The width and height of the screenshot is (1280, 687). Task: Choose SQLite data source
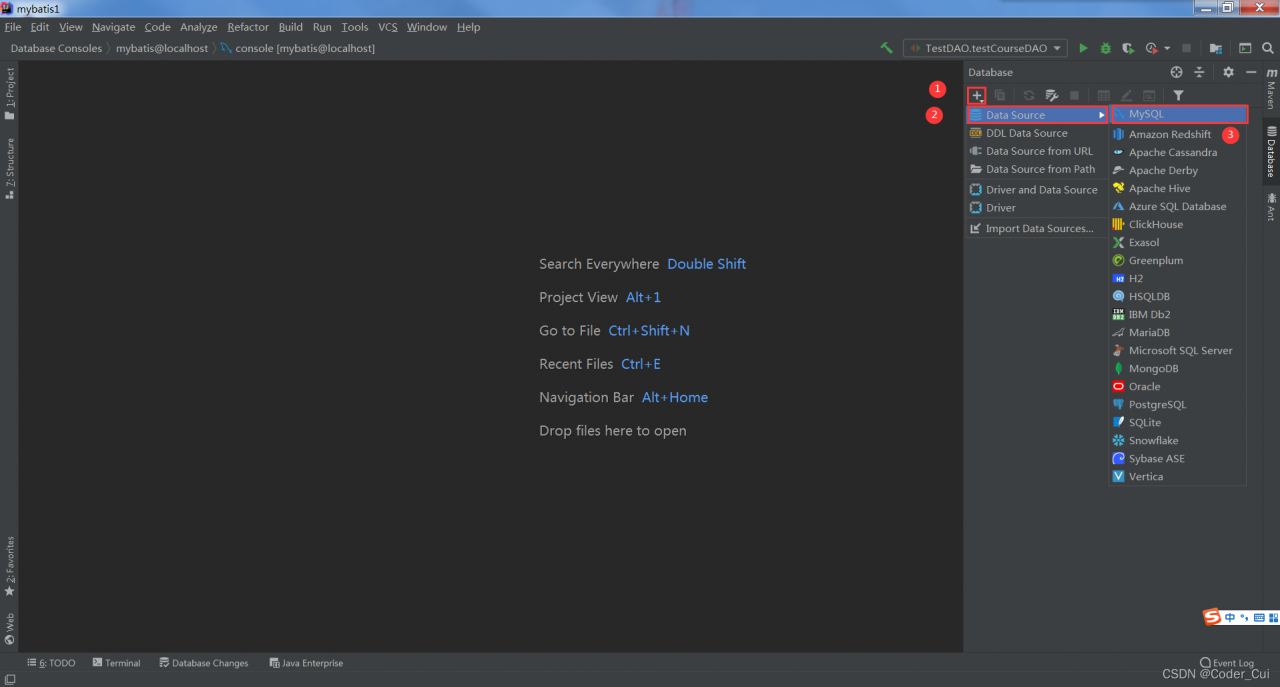(x=1178, y=422)
